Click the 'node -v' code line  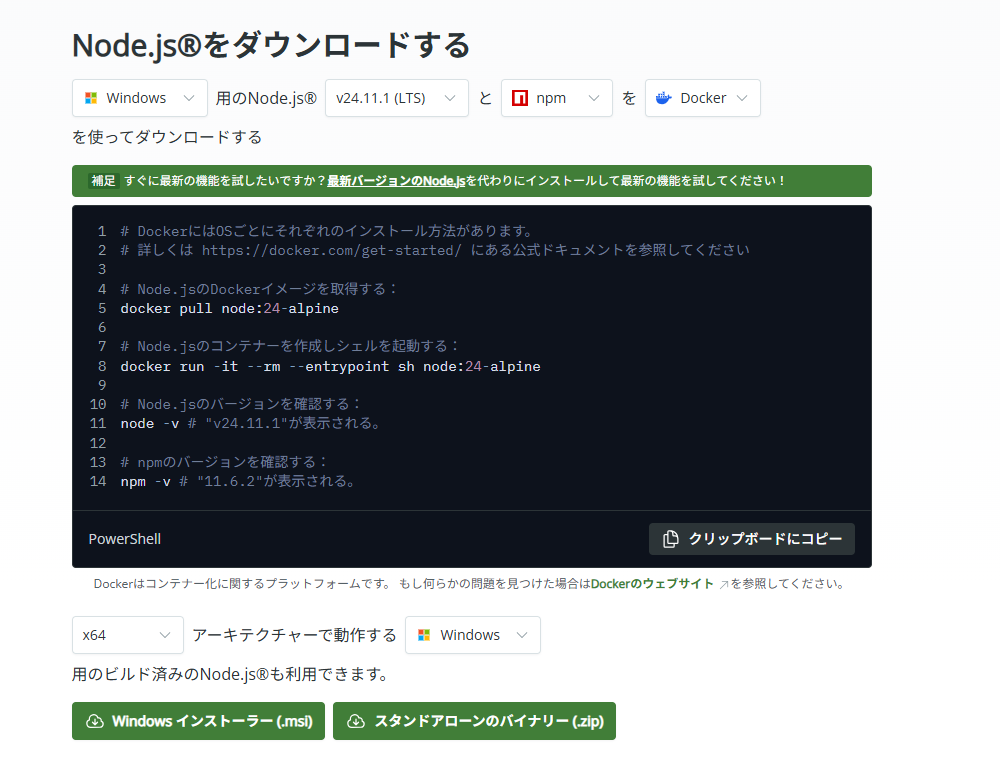pos(251,423)
